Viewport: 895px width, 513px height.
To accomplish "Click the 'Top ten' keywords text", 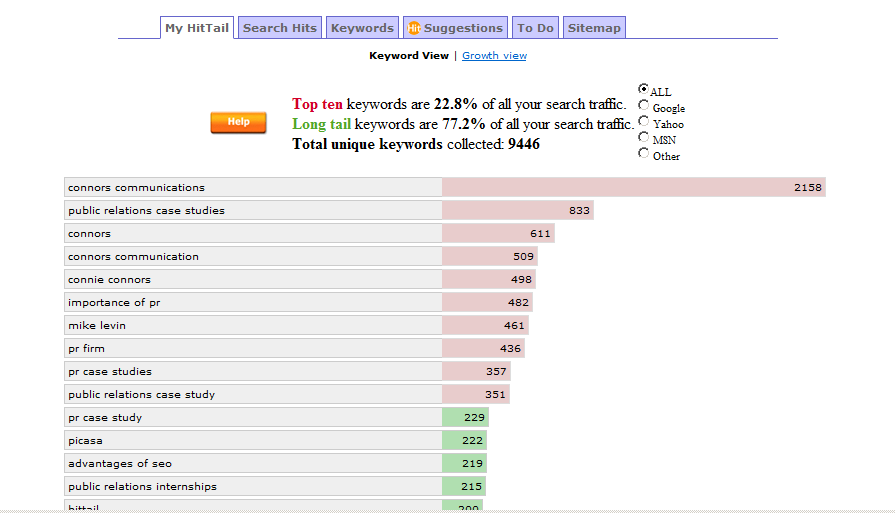I will 317,104.
